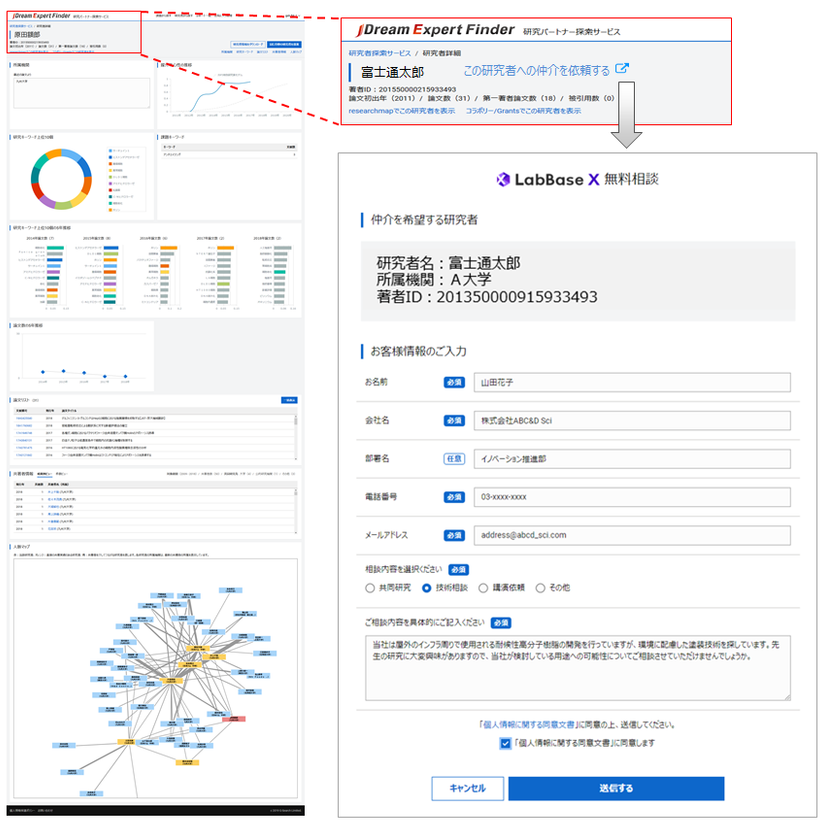This screenshot has width=823, height=840.
Task: Click the donut chart of research keywords
Action: coord(62,179)
